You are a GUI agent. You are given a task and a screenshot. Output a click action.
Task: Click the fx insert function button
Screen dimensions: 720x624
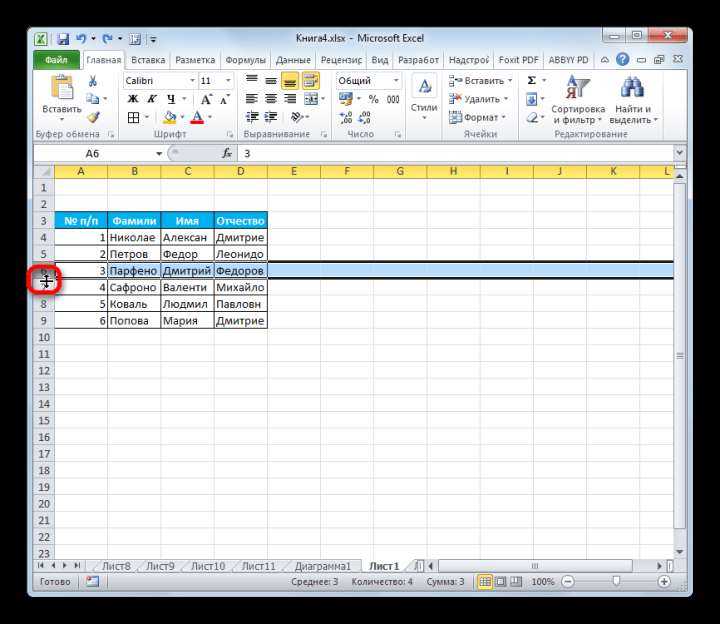[x=227, y=153]
